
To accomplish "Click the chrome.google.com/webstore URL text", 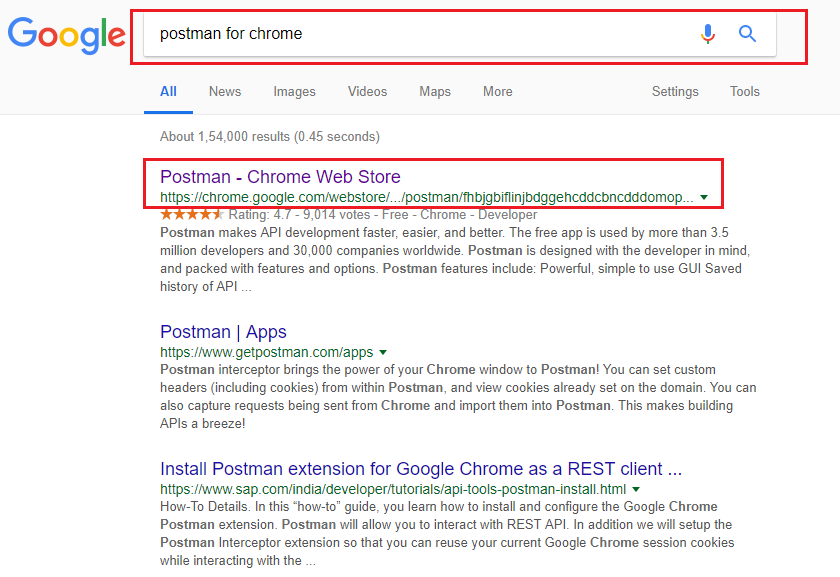I will 426,197.
